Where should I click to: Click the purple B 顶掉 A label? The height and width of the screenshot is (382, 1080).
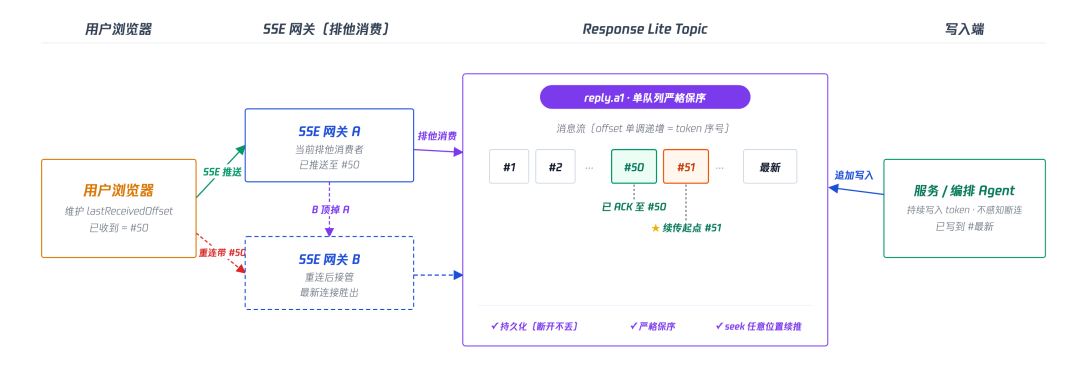330,209
